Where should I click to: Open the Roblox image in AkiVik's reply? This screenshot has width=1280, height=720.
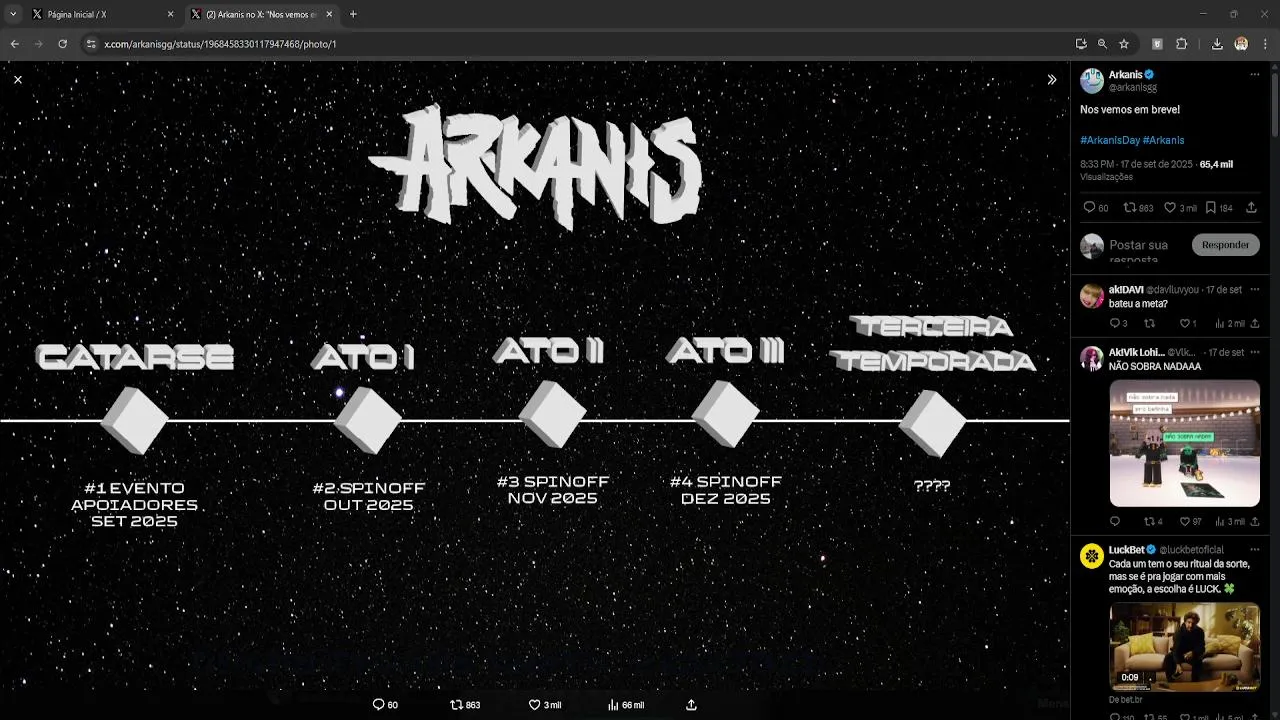pyautogui.click(x=1184, y=443)
